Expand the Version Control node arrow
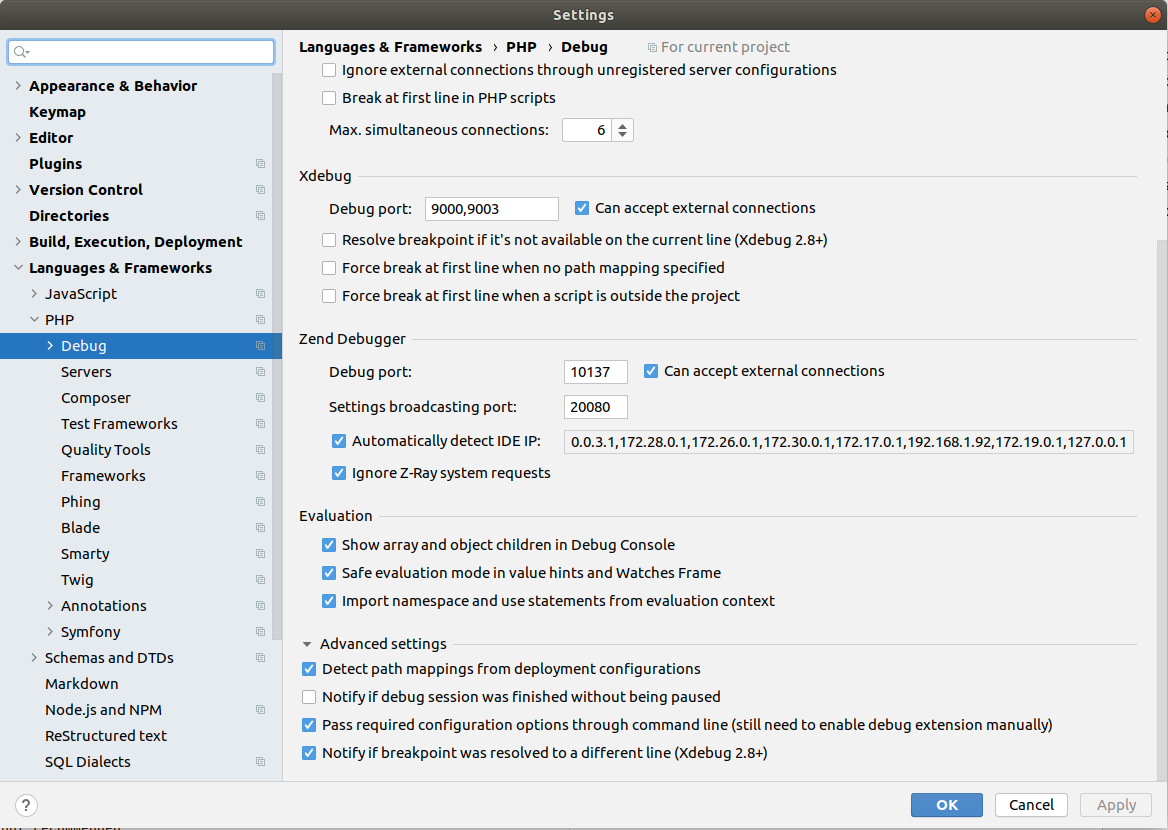1168x830 pixels. pos(18,190)
